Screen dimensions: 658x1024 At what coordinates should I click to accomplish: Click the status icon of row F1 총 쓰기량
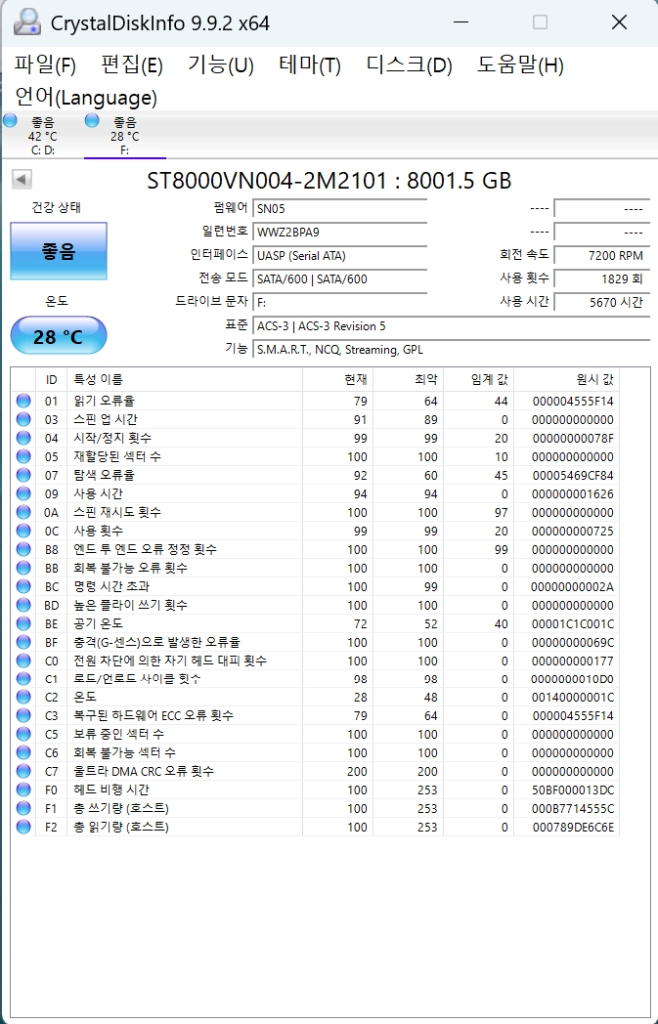click(x=24, y=808)
